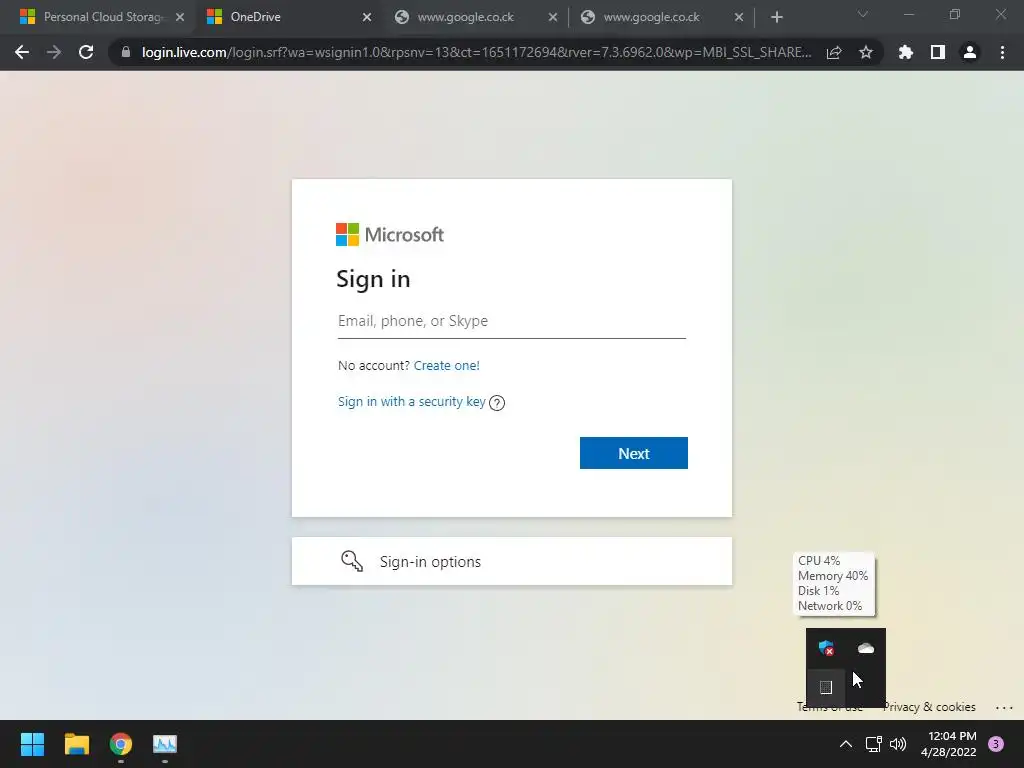The image size is (1024, 768).
Task: Click the square icon in tray overflow
Action: [x=825, y=687]
